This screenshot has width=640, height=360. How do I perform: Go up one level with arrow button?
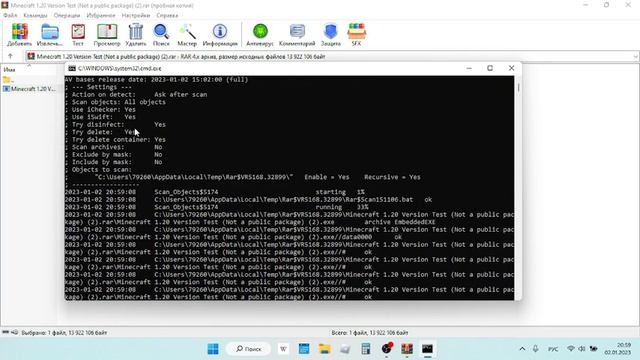click(11, 56)
